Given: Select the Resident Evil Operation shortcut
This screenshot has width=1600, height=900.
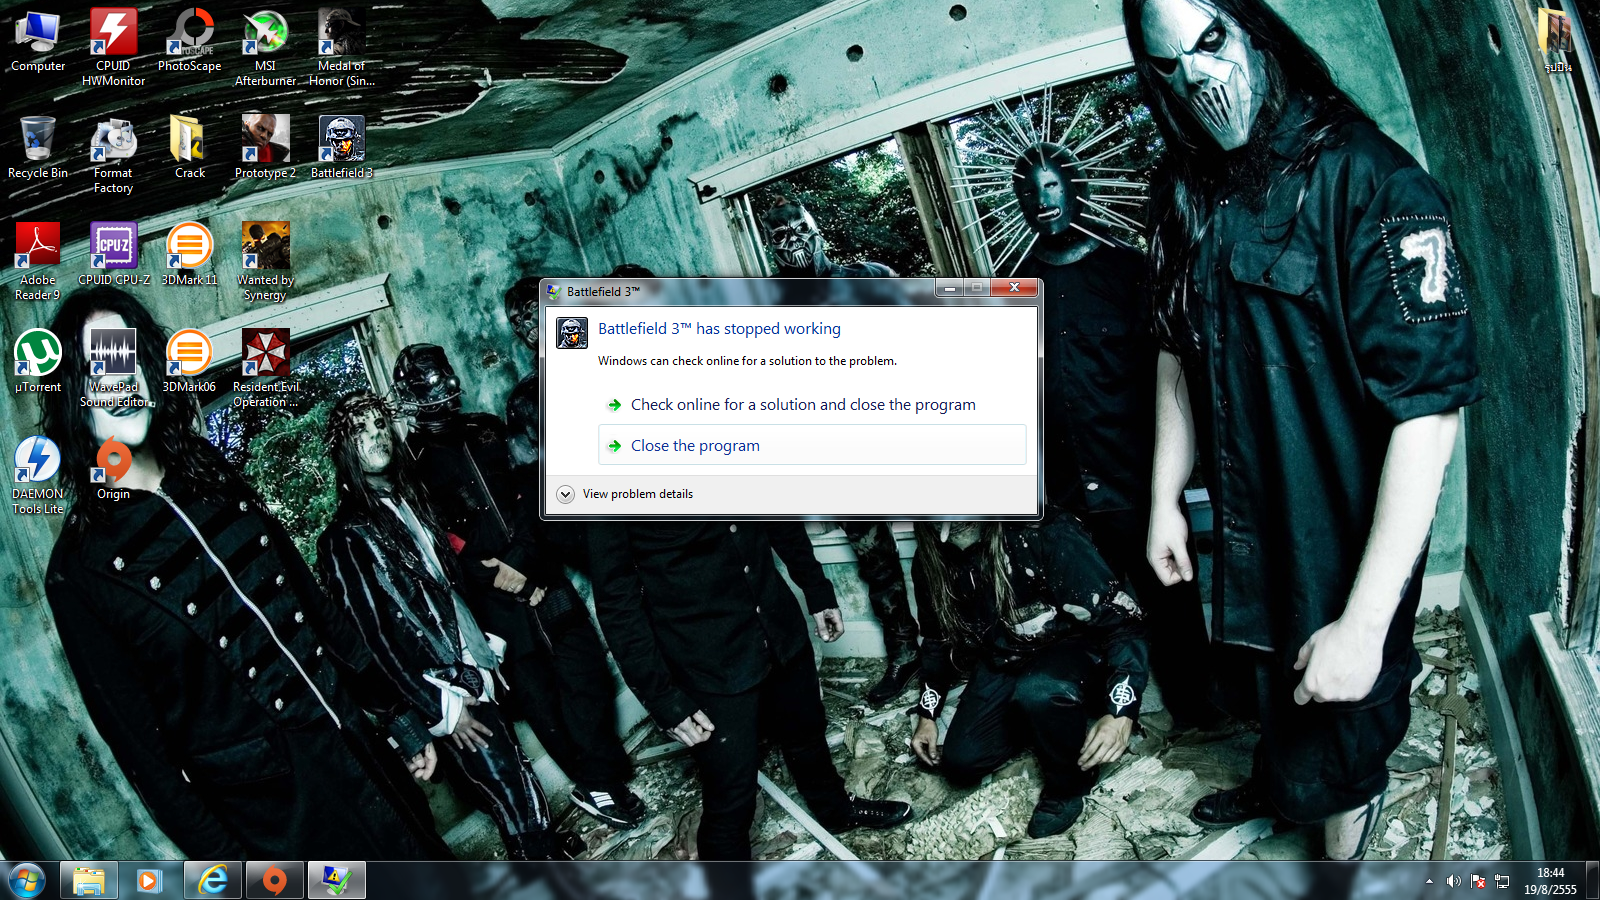Looking at the screenshot, I should tap(265, 369).
